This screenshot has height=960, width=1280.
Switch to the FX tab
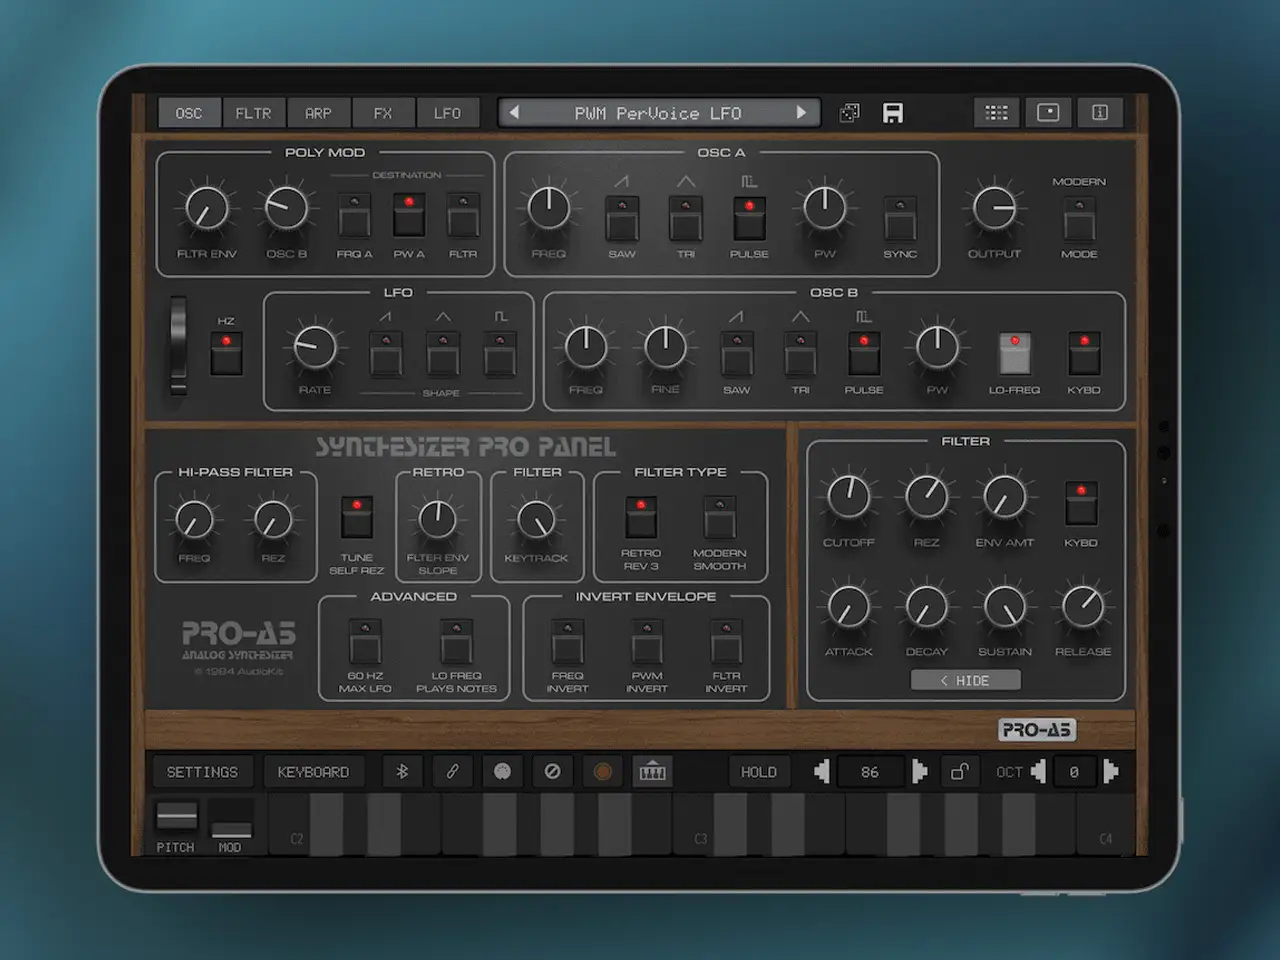pyautogui.click(x=383, y=113)
